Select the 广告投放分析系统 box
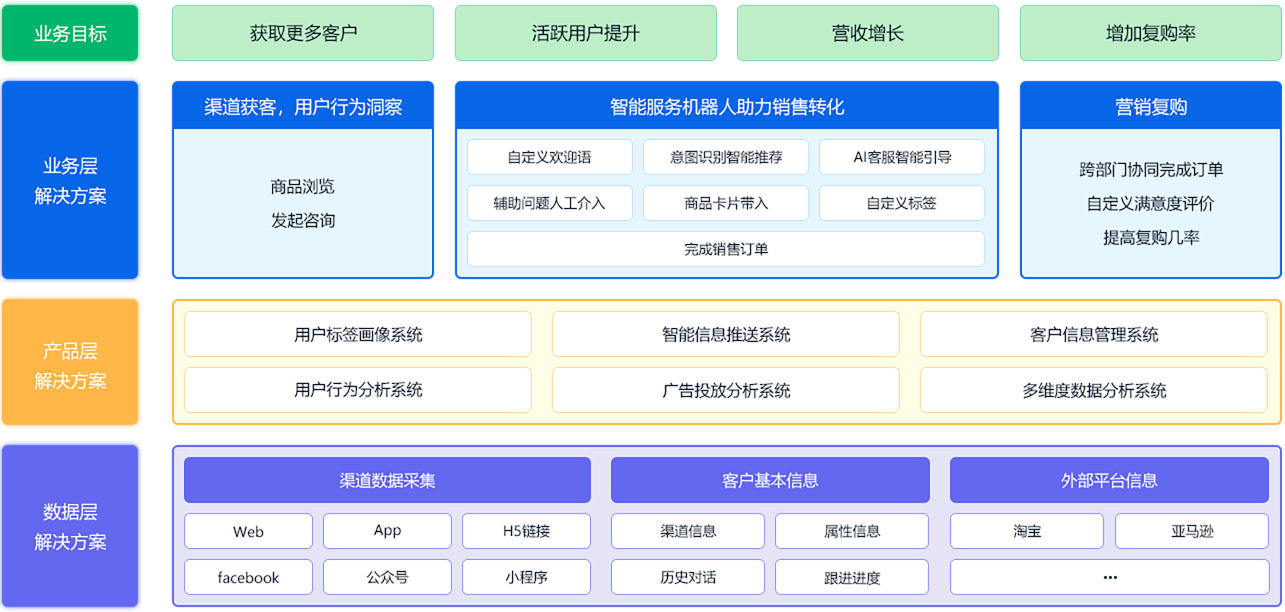Viewport: 1285px width, 612px height. click(x=726, y=390)
